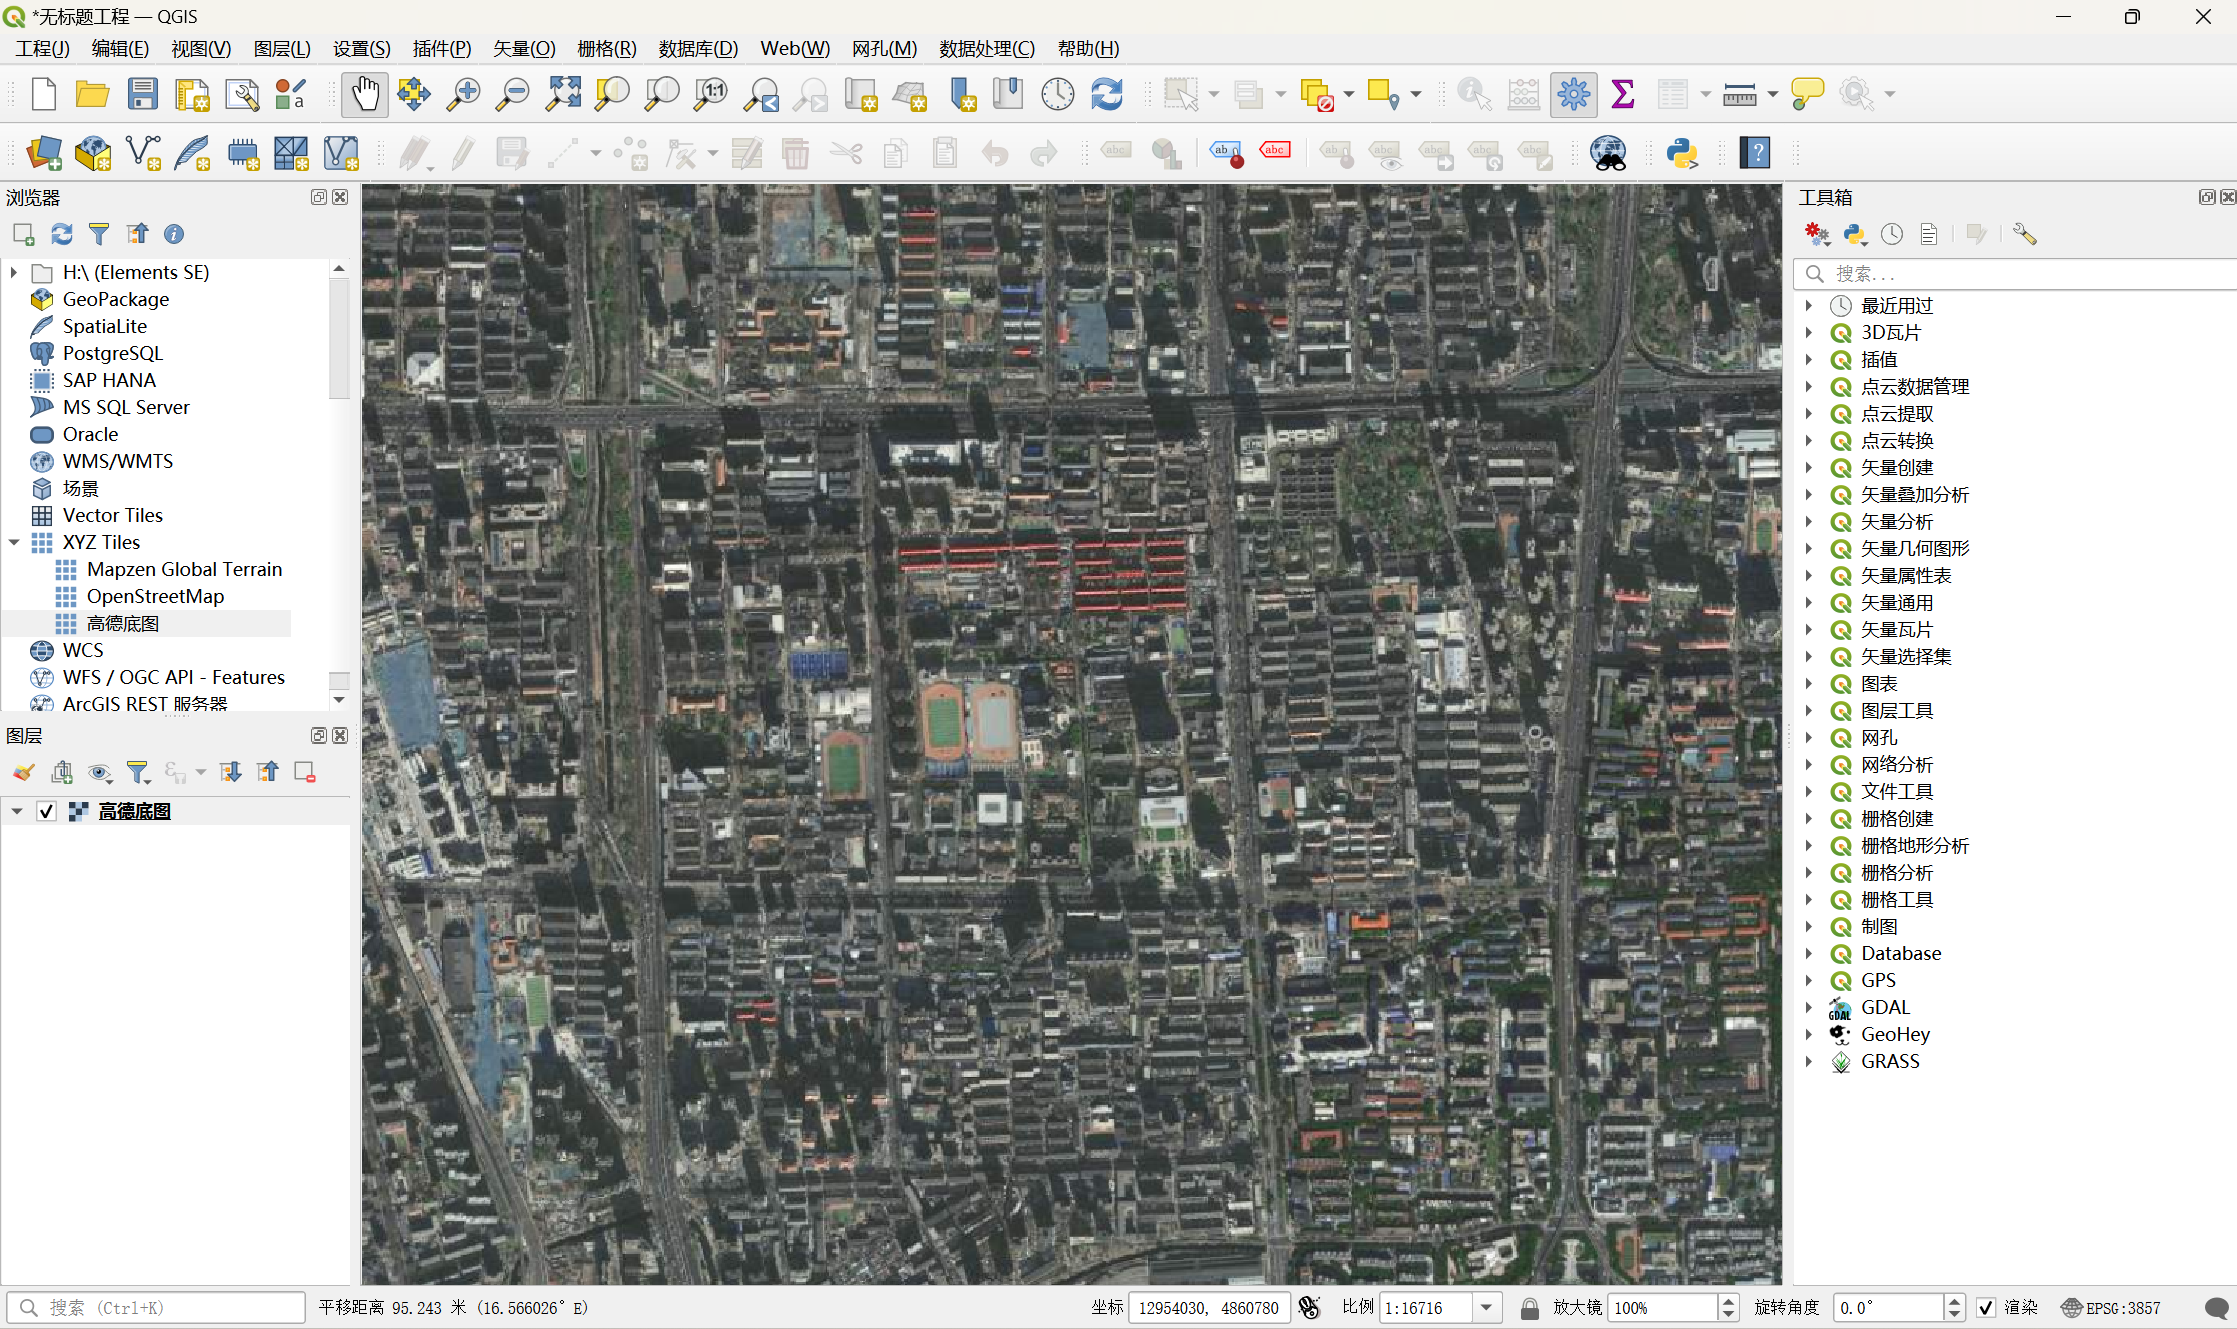
Task: Open the 比例 scale dropdown
Action: 1487,1308
